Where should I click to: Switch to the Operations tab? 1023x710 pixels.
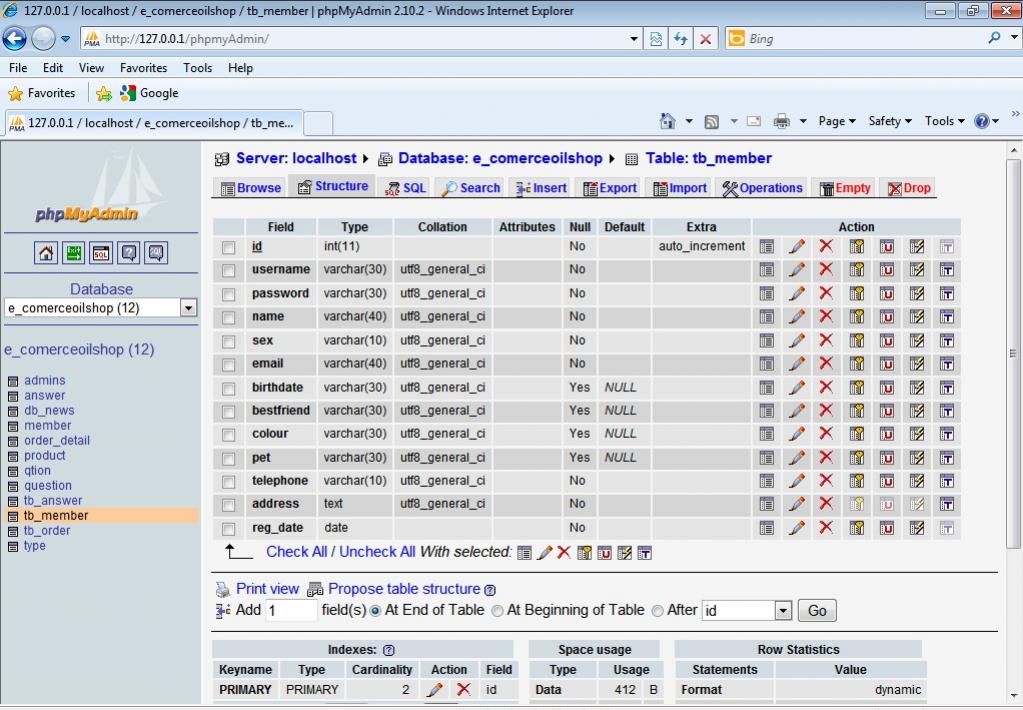tap(762, 188)
